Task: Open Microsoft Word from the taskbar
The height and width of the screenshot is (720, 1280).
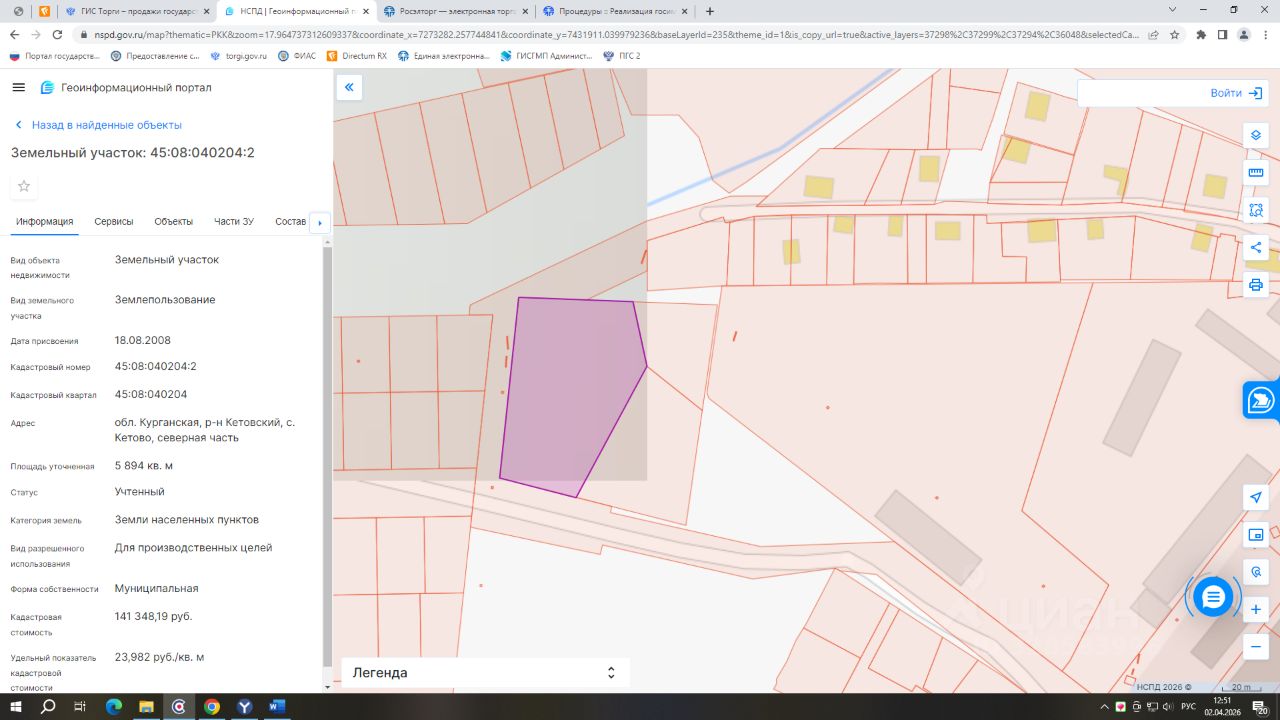Action: coord(277,707)
